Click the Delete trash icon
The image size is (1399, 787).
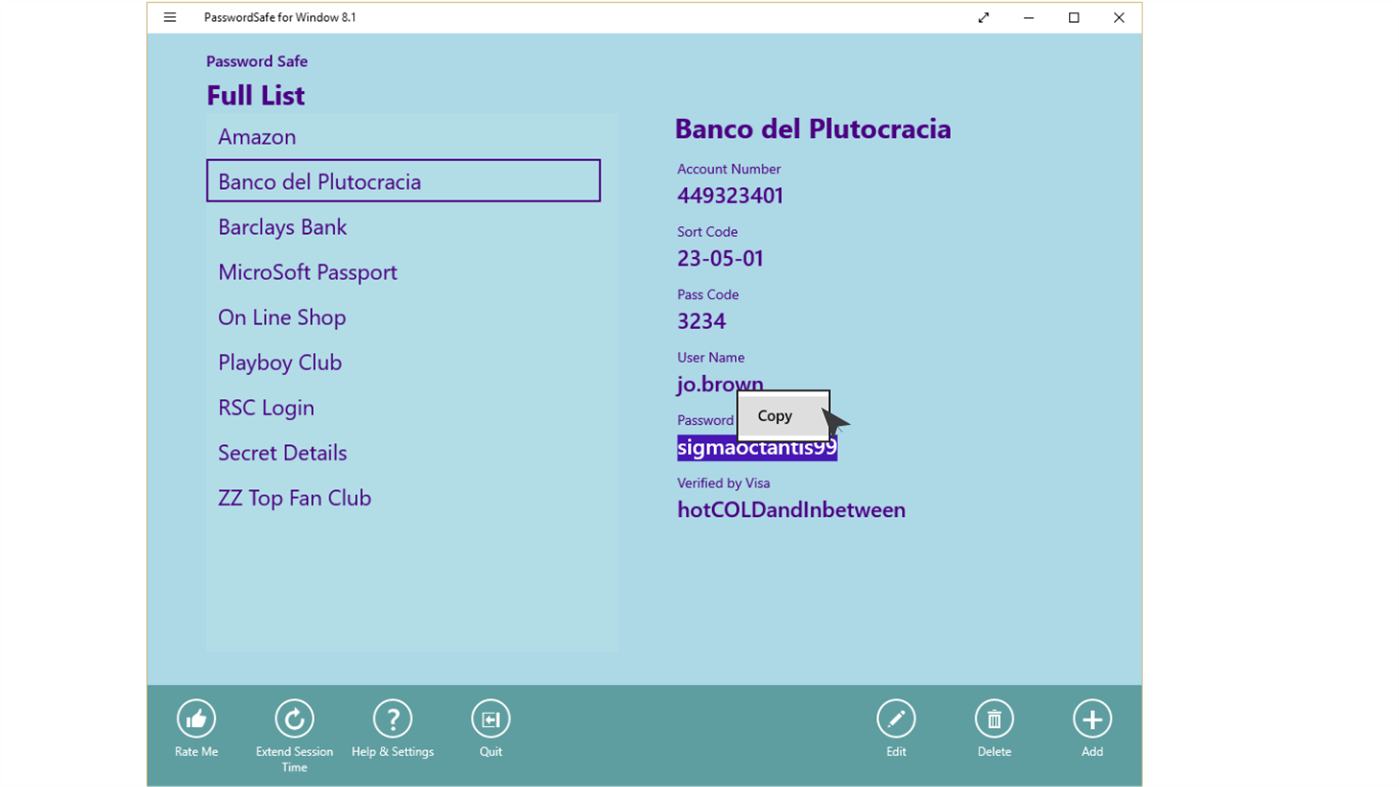(x=993, y=717)
